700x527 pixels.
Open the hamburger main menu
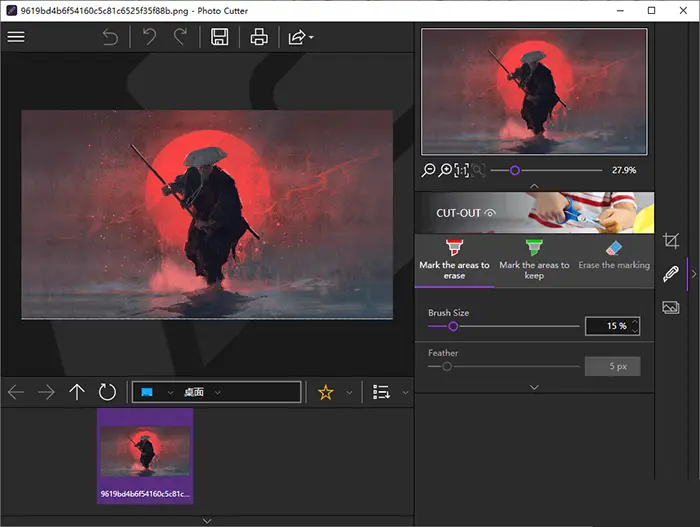point(16,37)
